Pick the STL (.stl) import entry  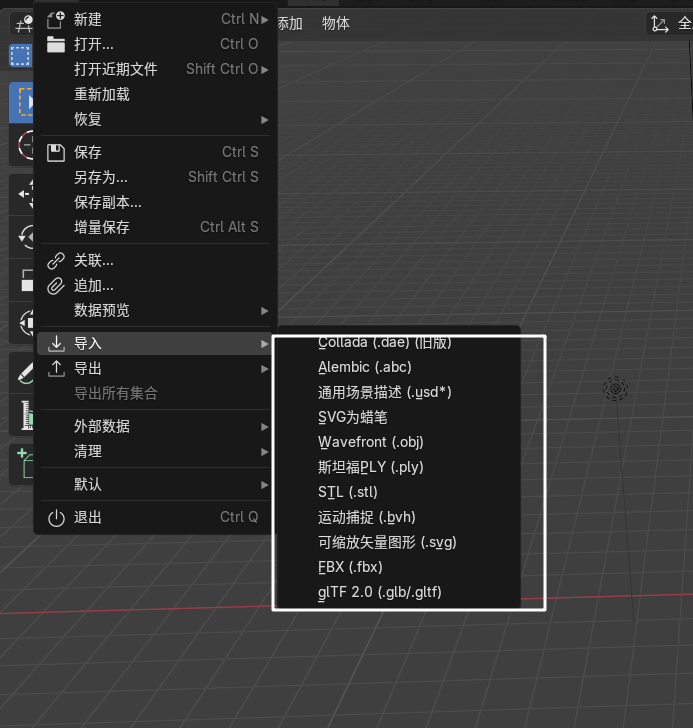(x=348, y=492)
